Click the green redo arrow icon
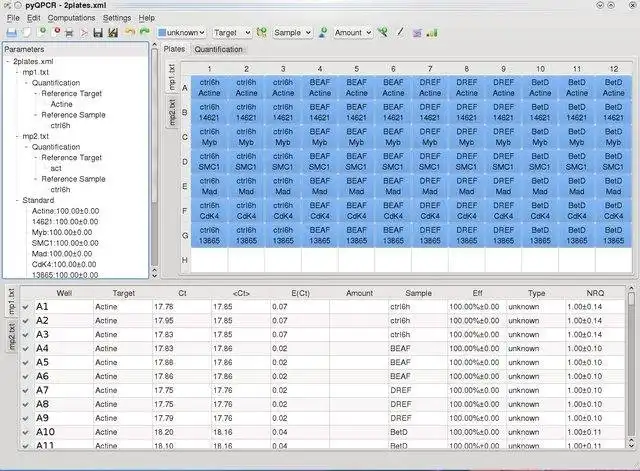 tap(144, 32)
